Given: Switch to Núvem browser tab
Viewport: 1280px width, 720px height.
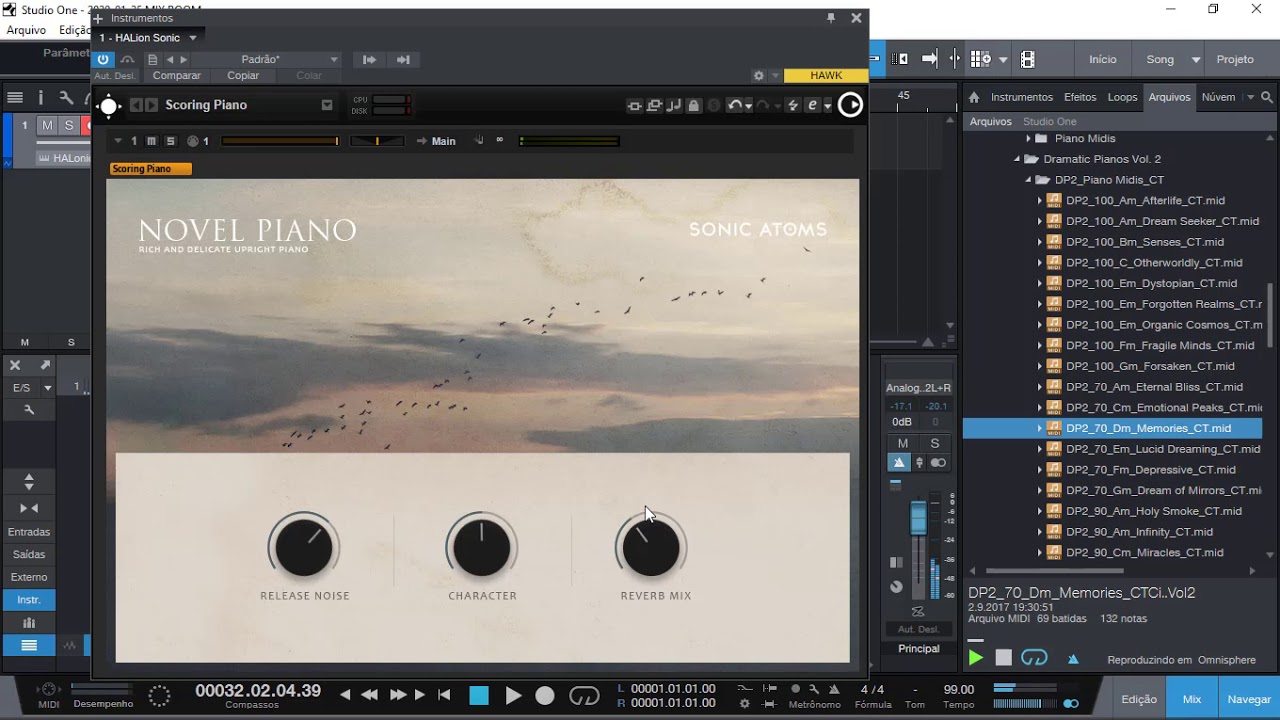Looking at the screenshot, I should click(1218, 97).
